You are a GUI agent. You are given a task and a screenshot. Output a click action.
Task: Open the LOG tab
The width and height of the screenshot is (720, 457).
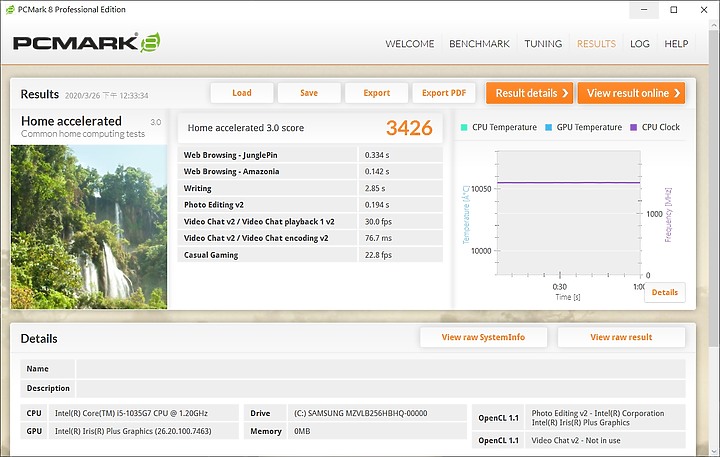[640, 44]
